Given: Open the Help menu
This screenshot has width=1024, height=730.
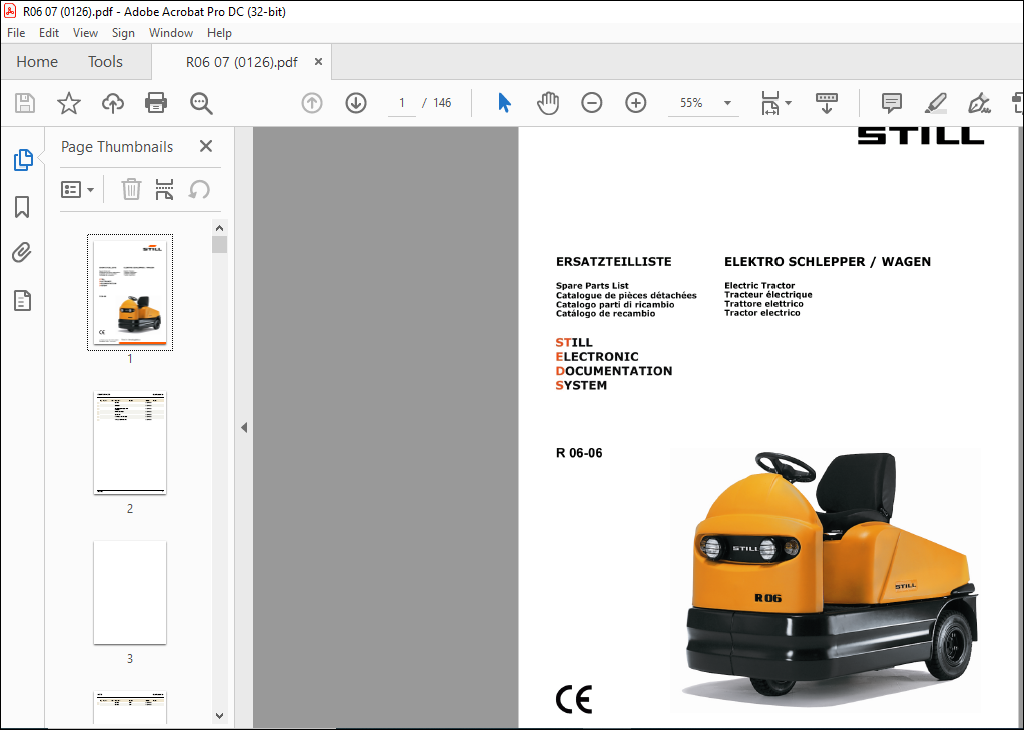Looking at the screenshot, I should [219, 33].
